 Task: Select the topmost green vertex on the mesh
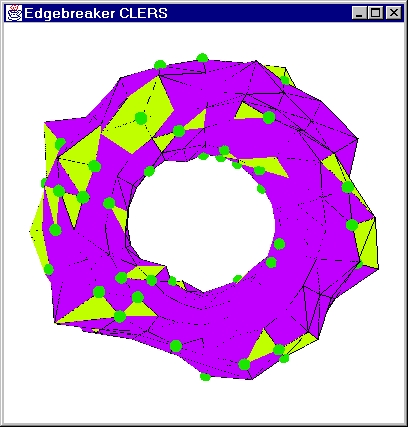pyautogui.click(x=202, y=58)
